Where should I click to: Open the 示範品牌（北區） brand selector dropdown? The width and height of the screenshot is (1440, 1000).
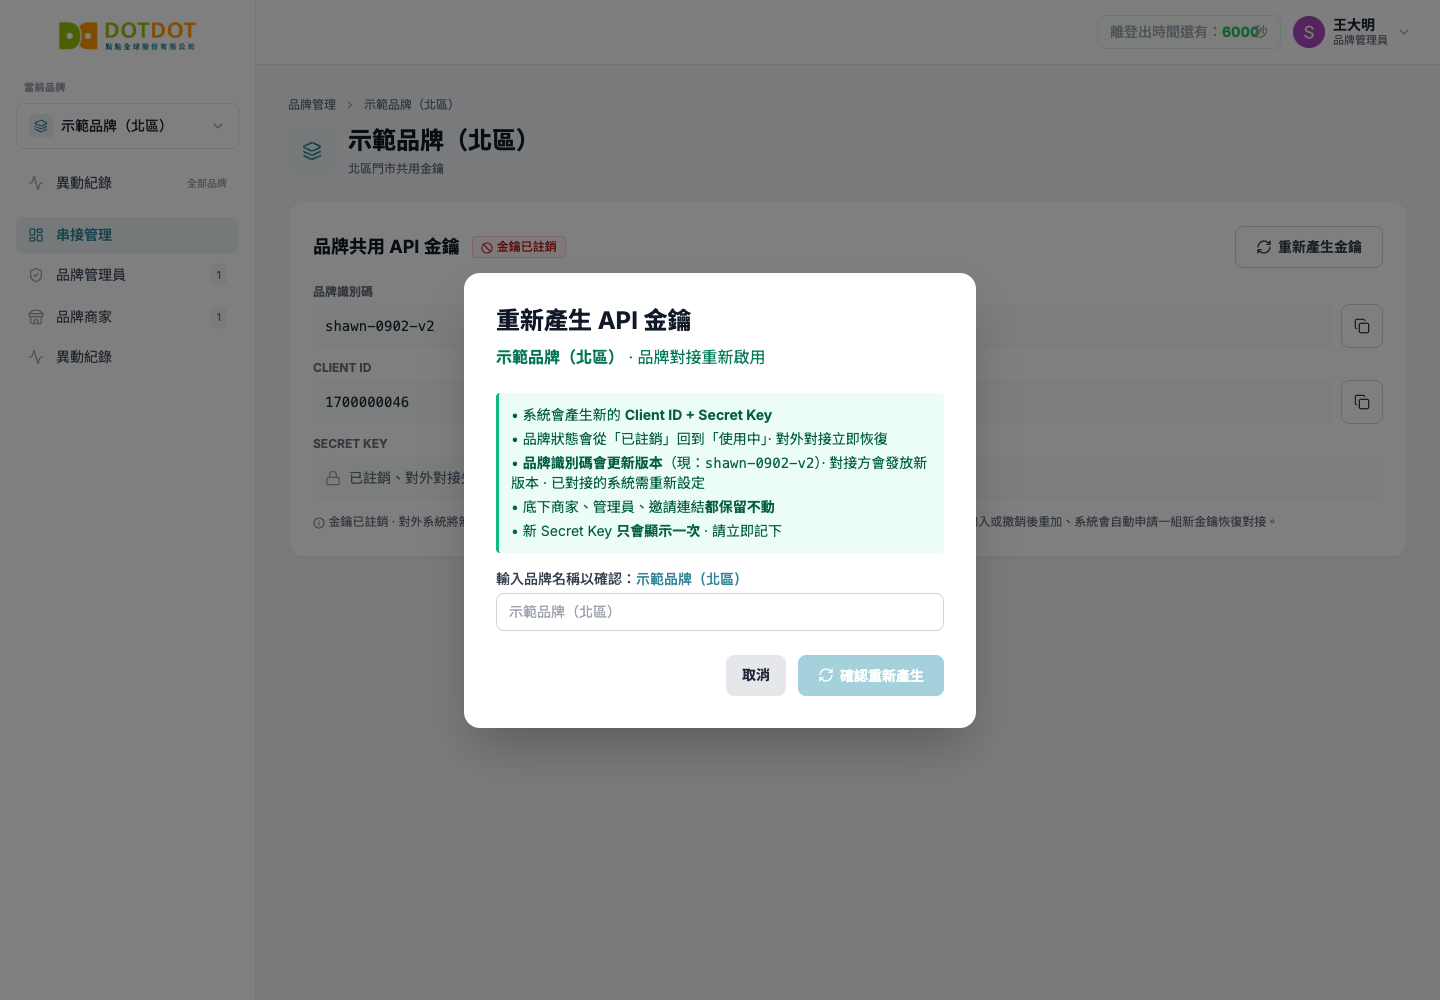coord(127,126)
